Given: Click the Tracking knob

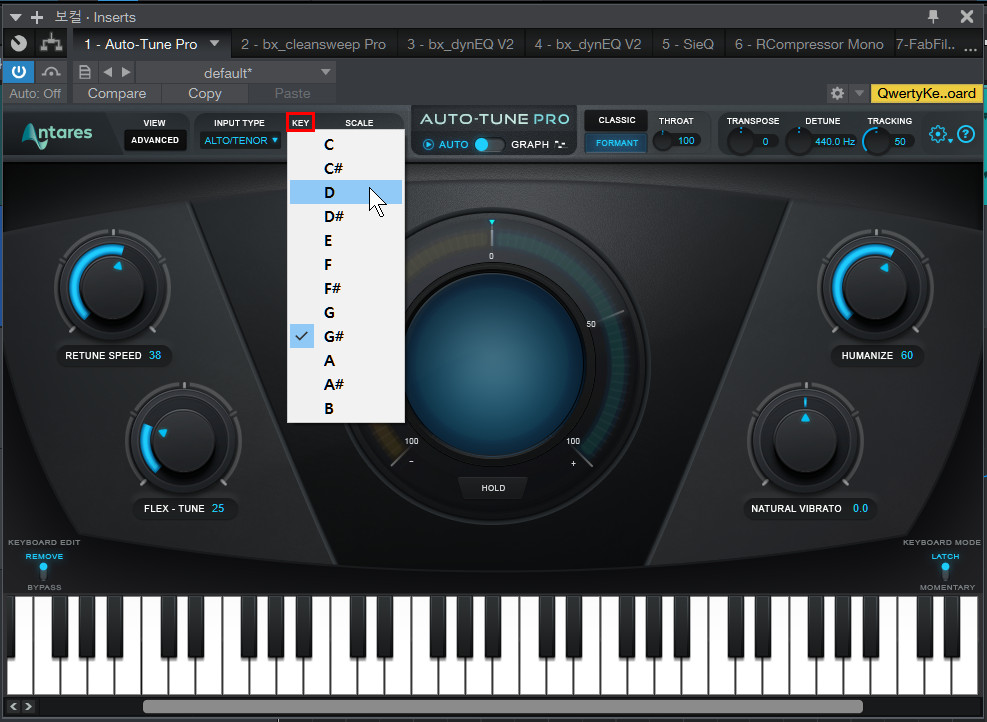Looking at the screenshot, I should 876,141.
